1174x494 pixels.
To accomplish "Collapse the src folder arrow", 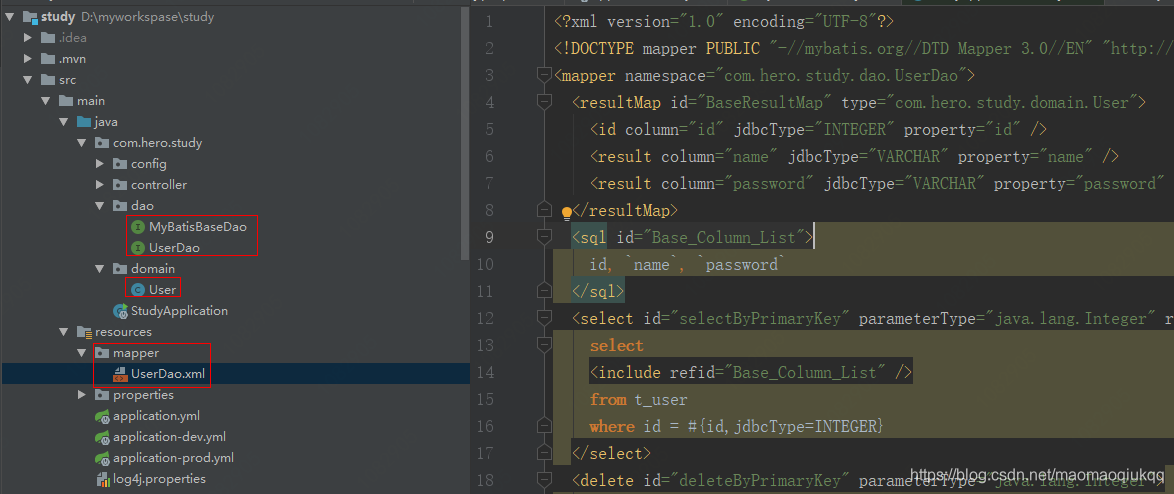I will [28, 79].
